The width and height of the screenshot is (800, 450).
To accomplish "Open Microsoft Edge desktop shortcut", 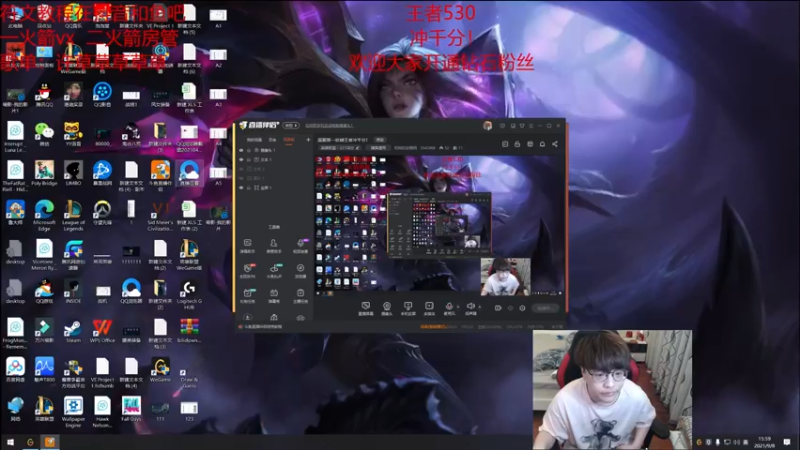I will tap(44, 215).
